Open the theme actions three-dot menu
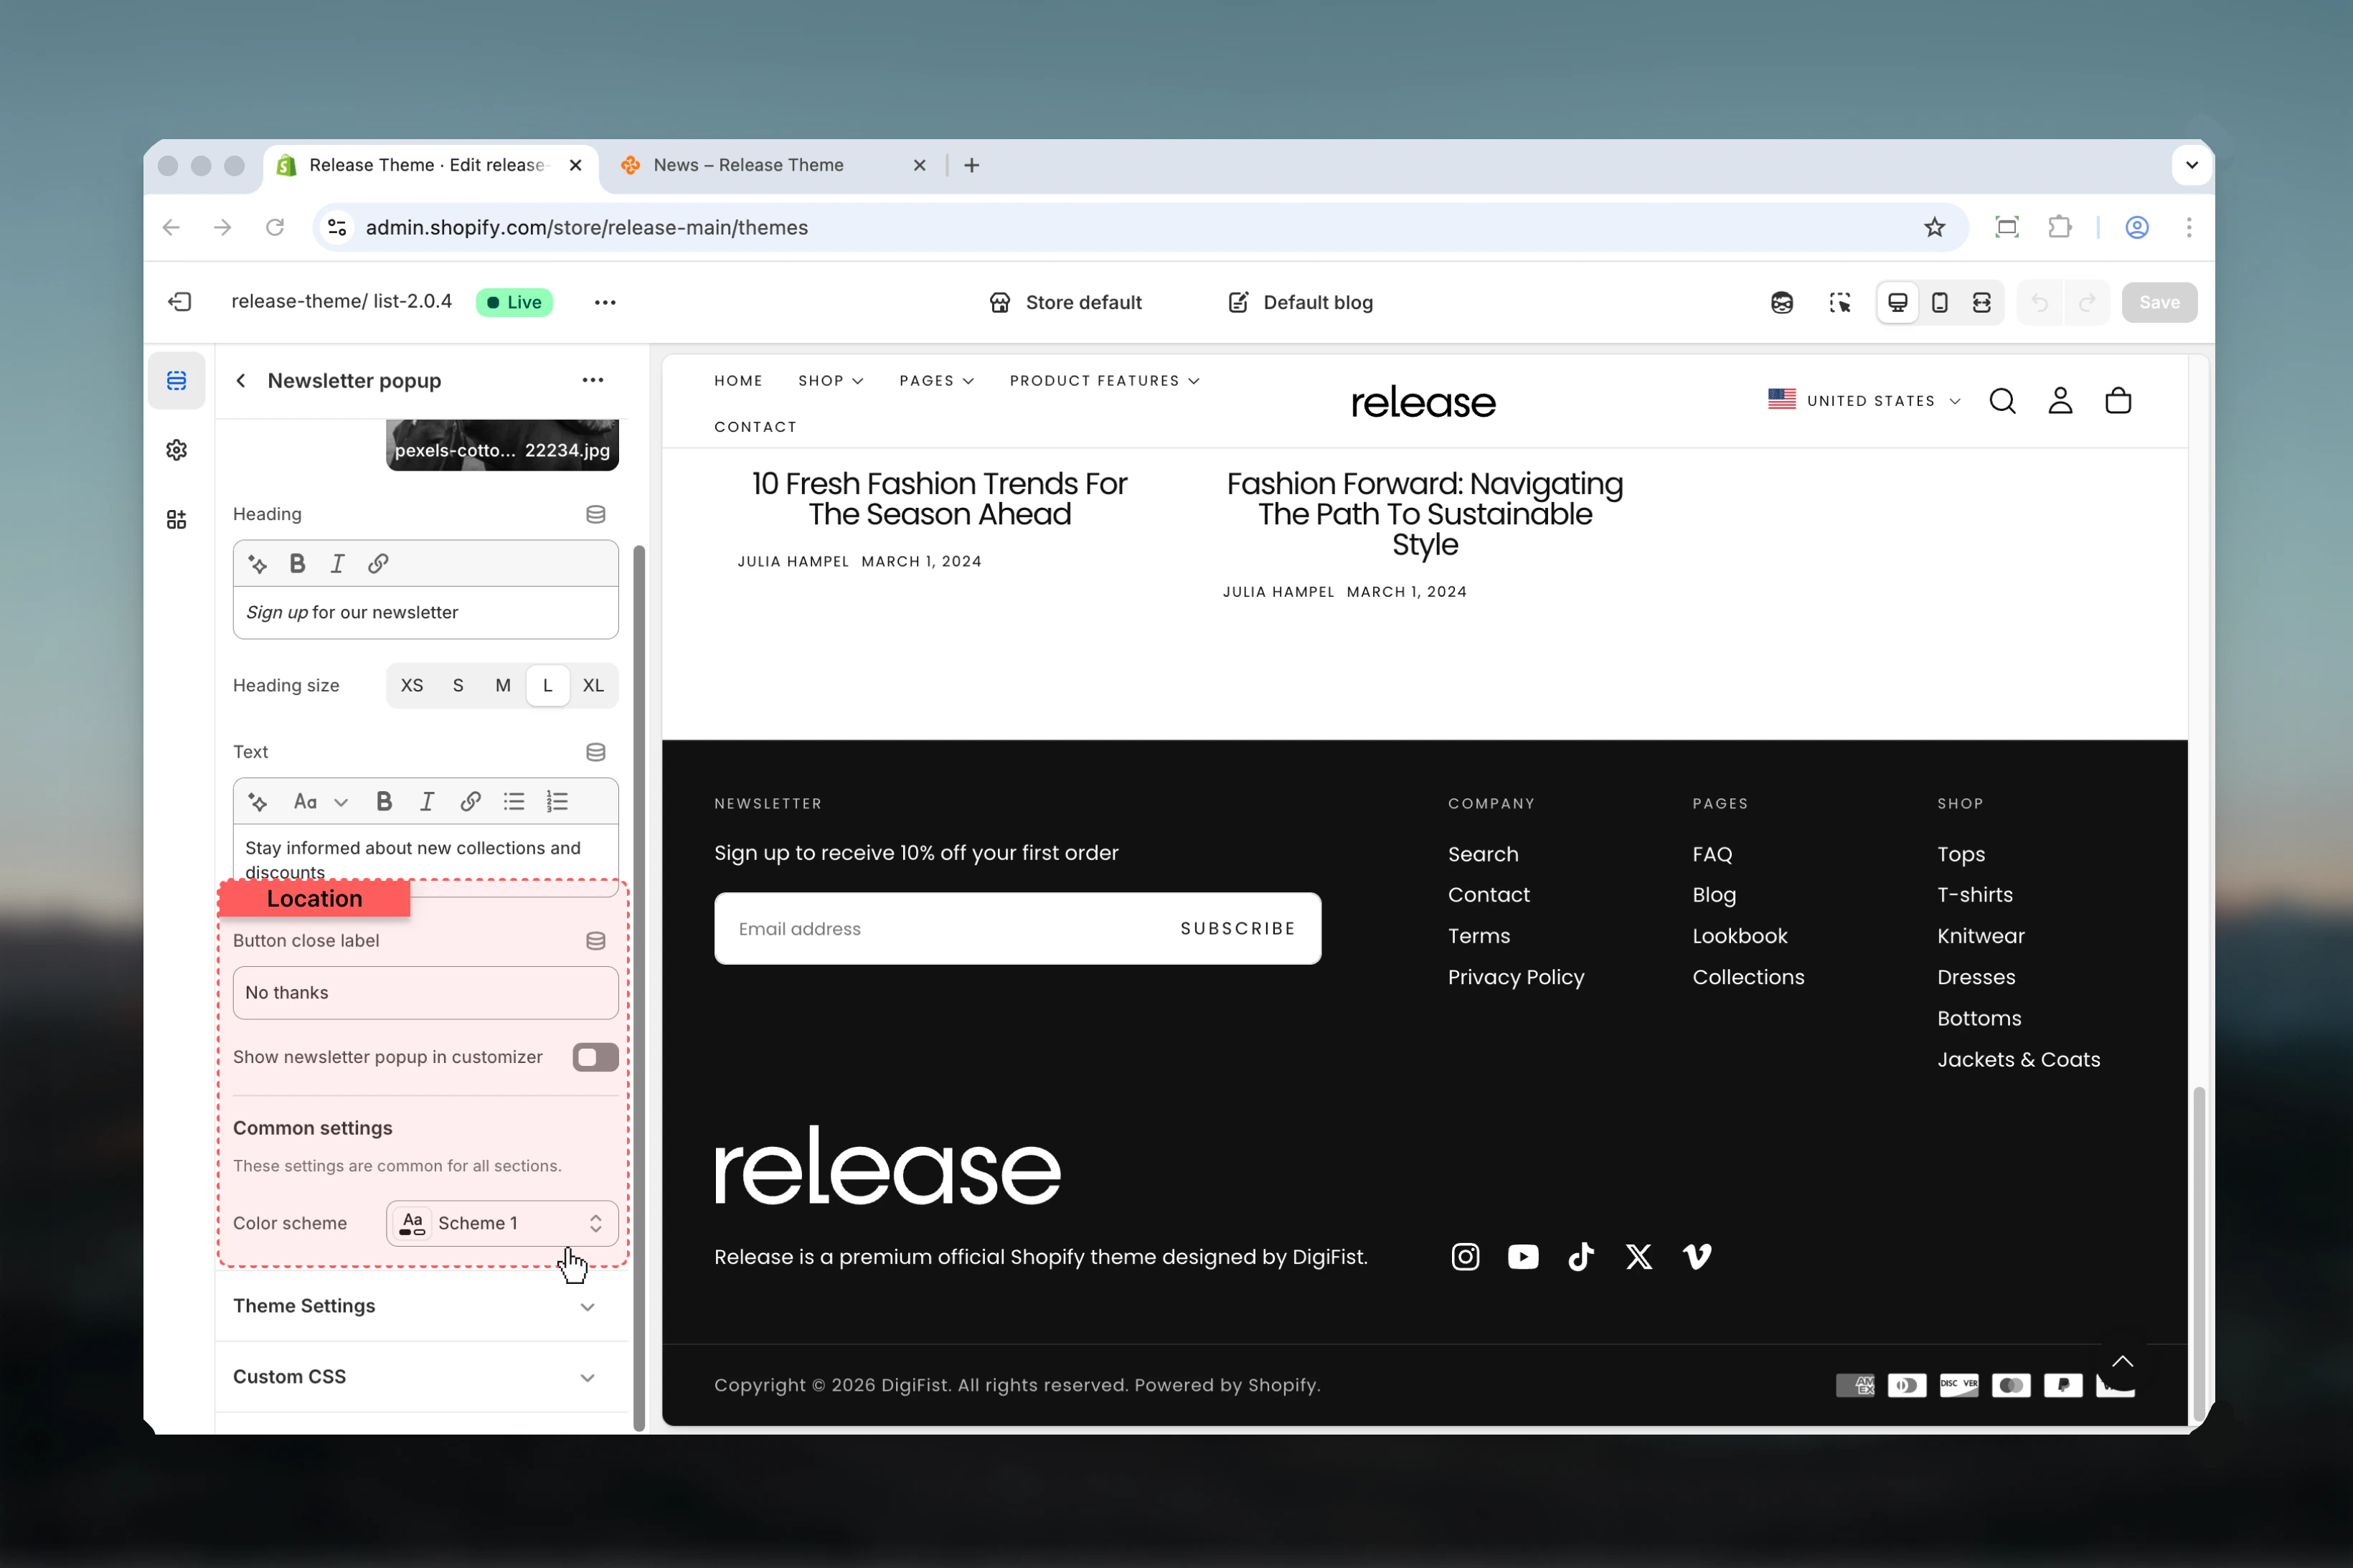 click(605, 302)
